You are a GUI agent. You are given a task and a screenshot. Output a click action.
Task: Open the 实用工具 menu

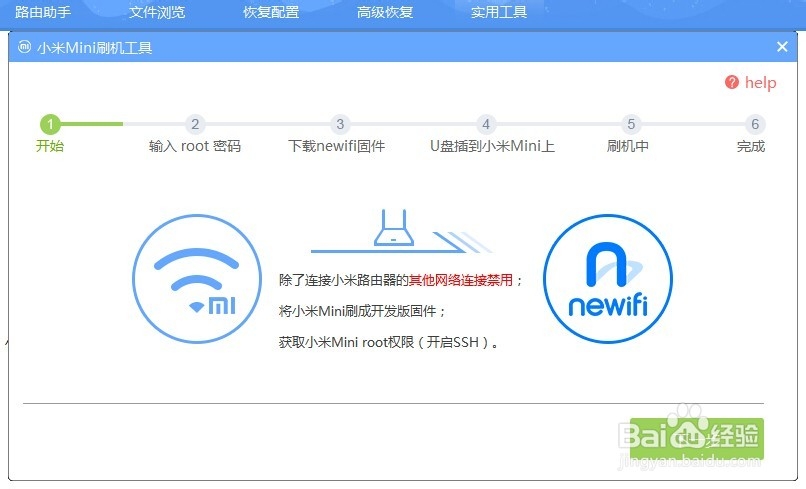499,12
